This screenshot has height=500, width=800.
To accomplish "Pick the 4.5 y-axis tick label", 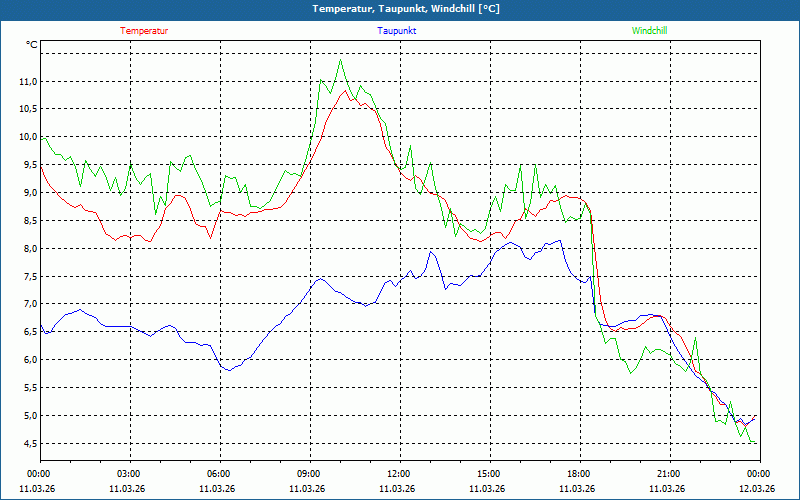I will (x=29, y=444).
